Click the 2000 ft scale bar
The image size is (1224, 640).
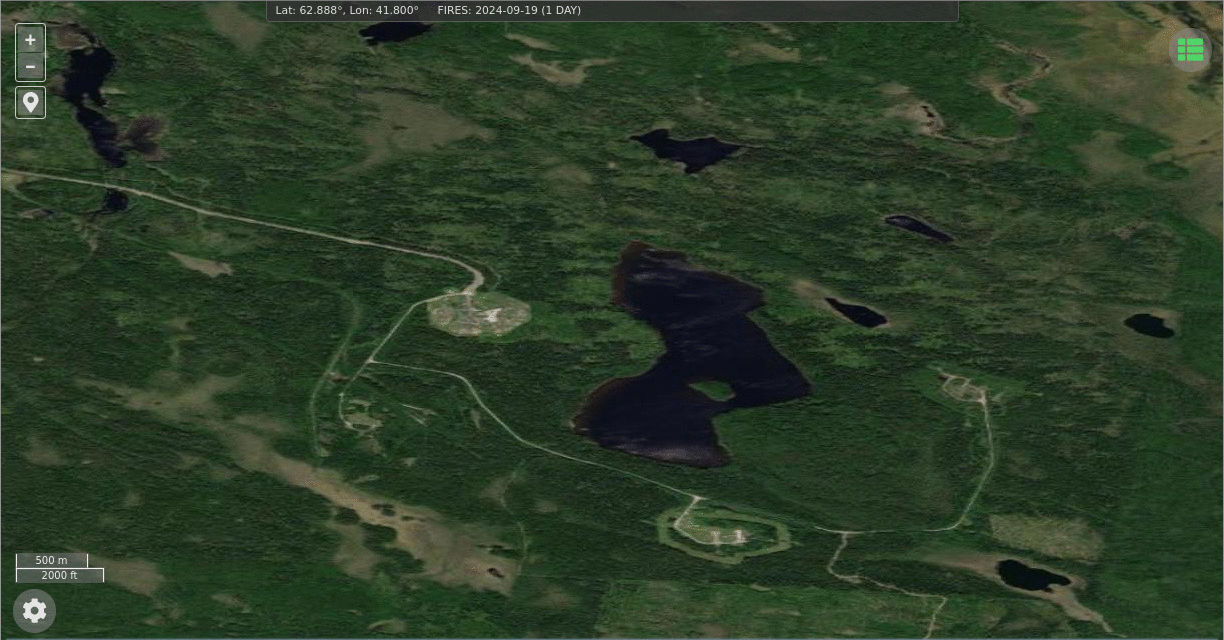point(60,575)
